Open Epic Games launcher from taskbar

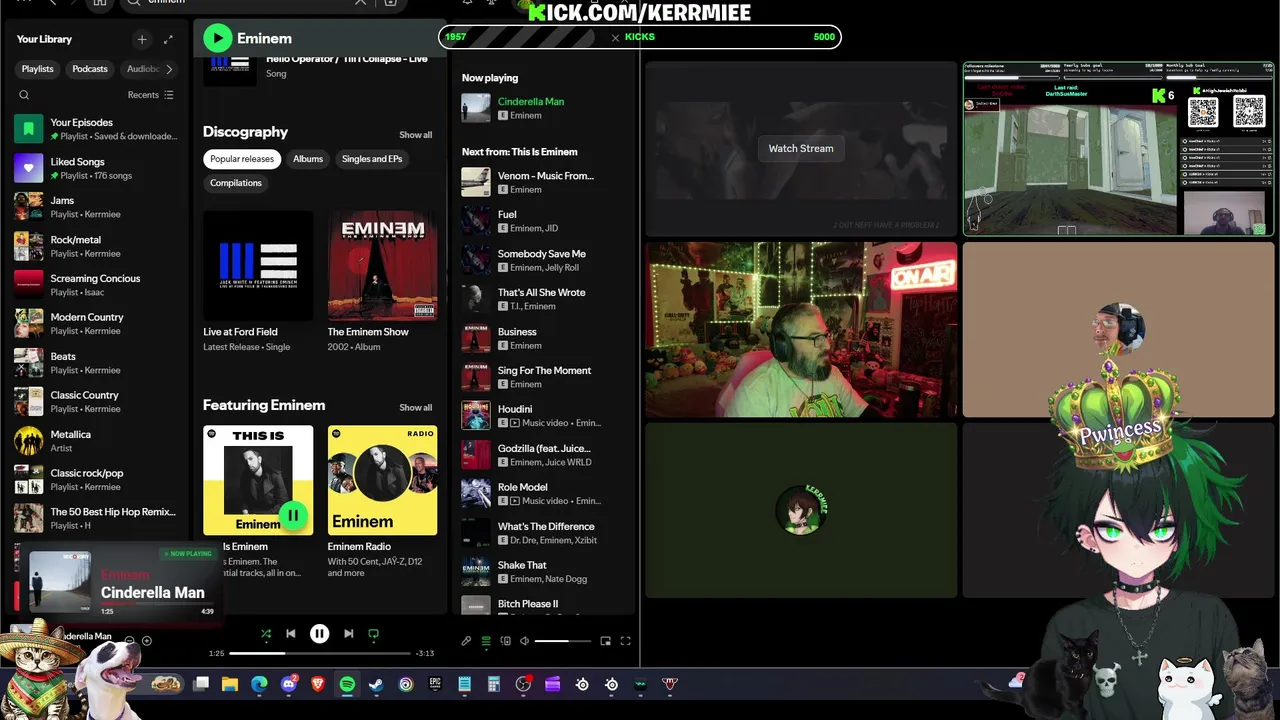coord(435,684)
